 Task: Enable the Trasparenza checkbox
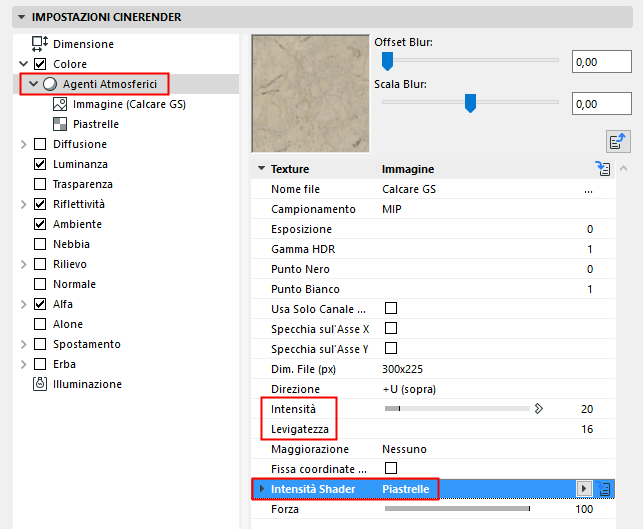[x=40, y=184]
